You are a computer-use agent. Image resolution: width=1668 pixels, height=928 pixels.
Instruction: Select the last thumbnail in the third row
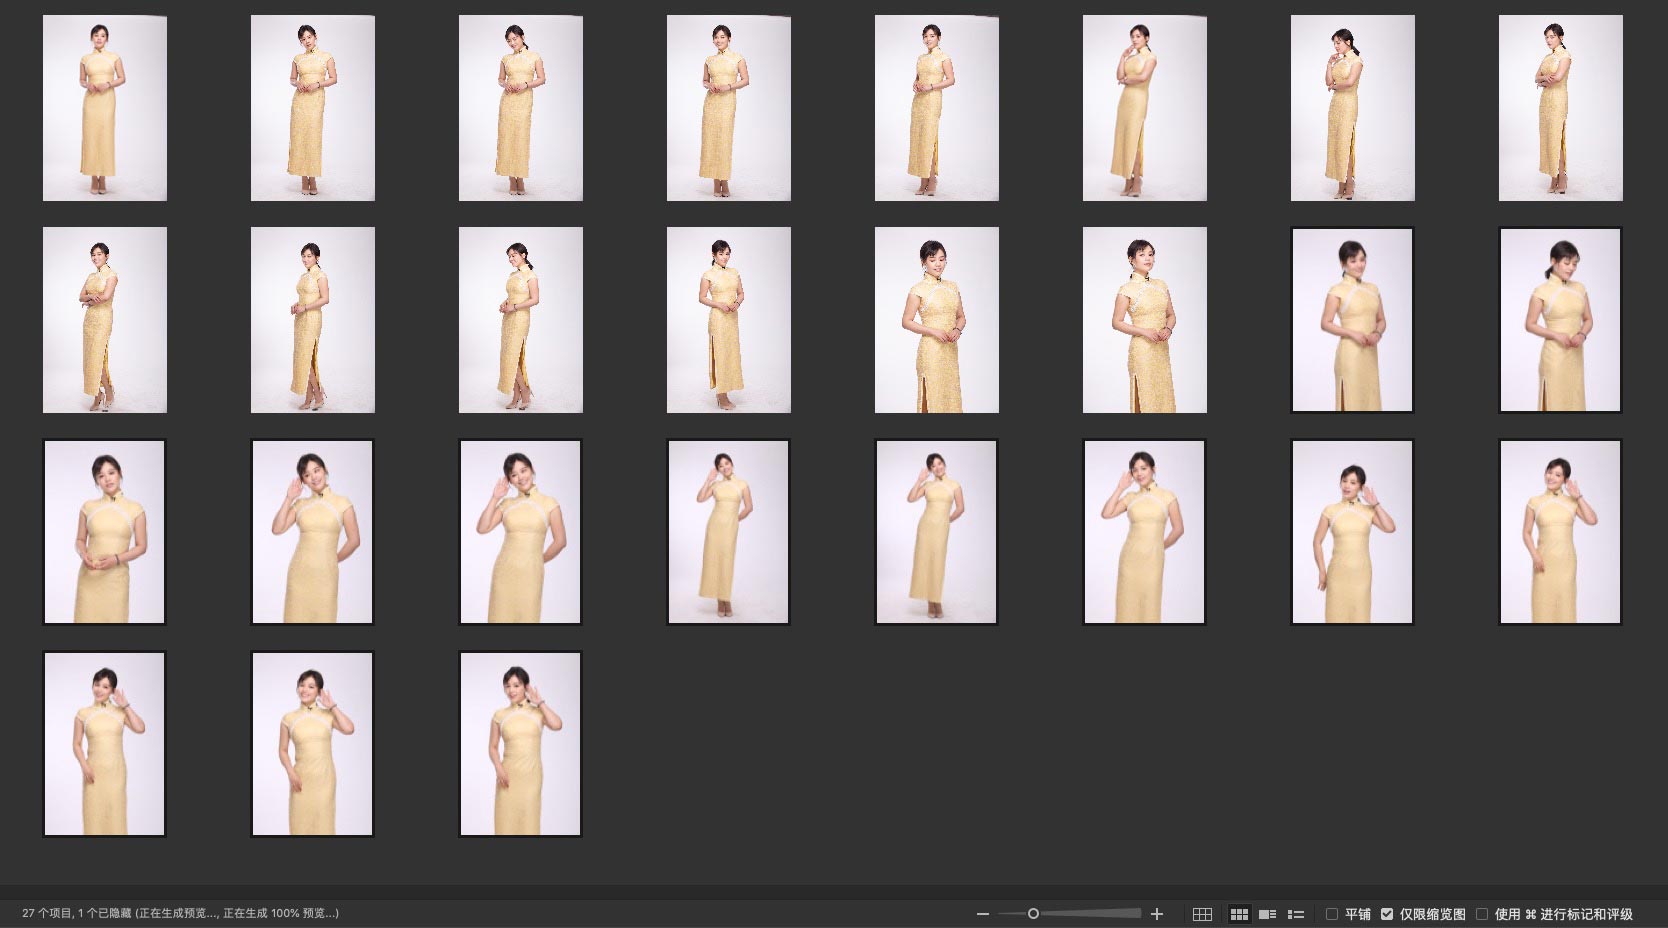[x=1560, y=532]
